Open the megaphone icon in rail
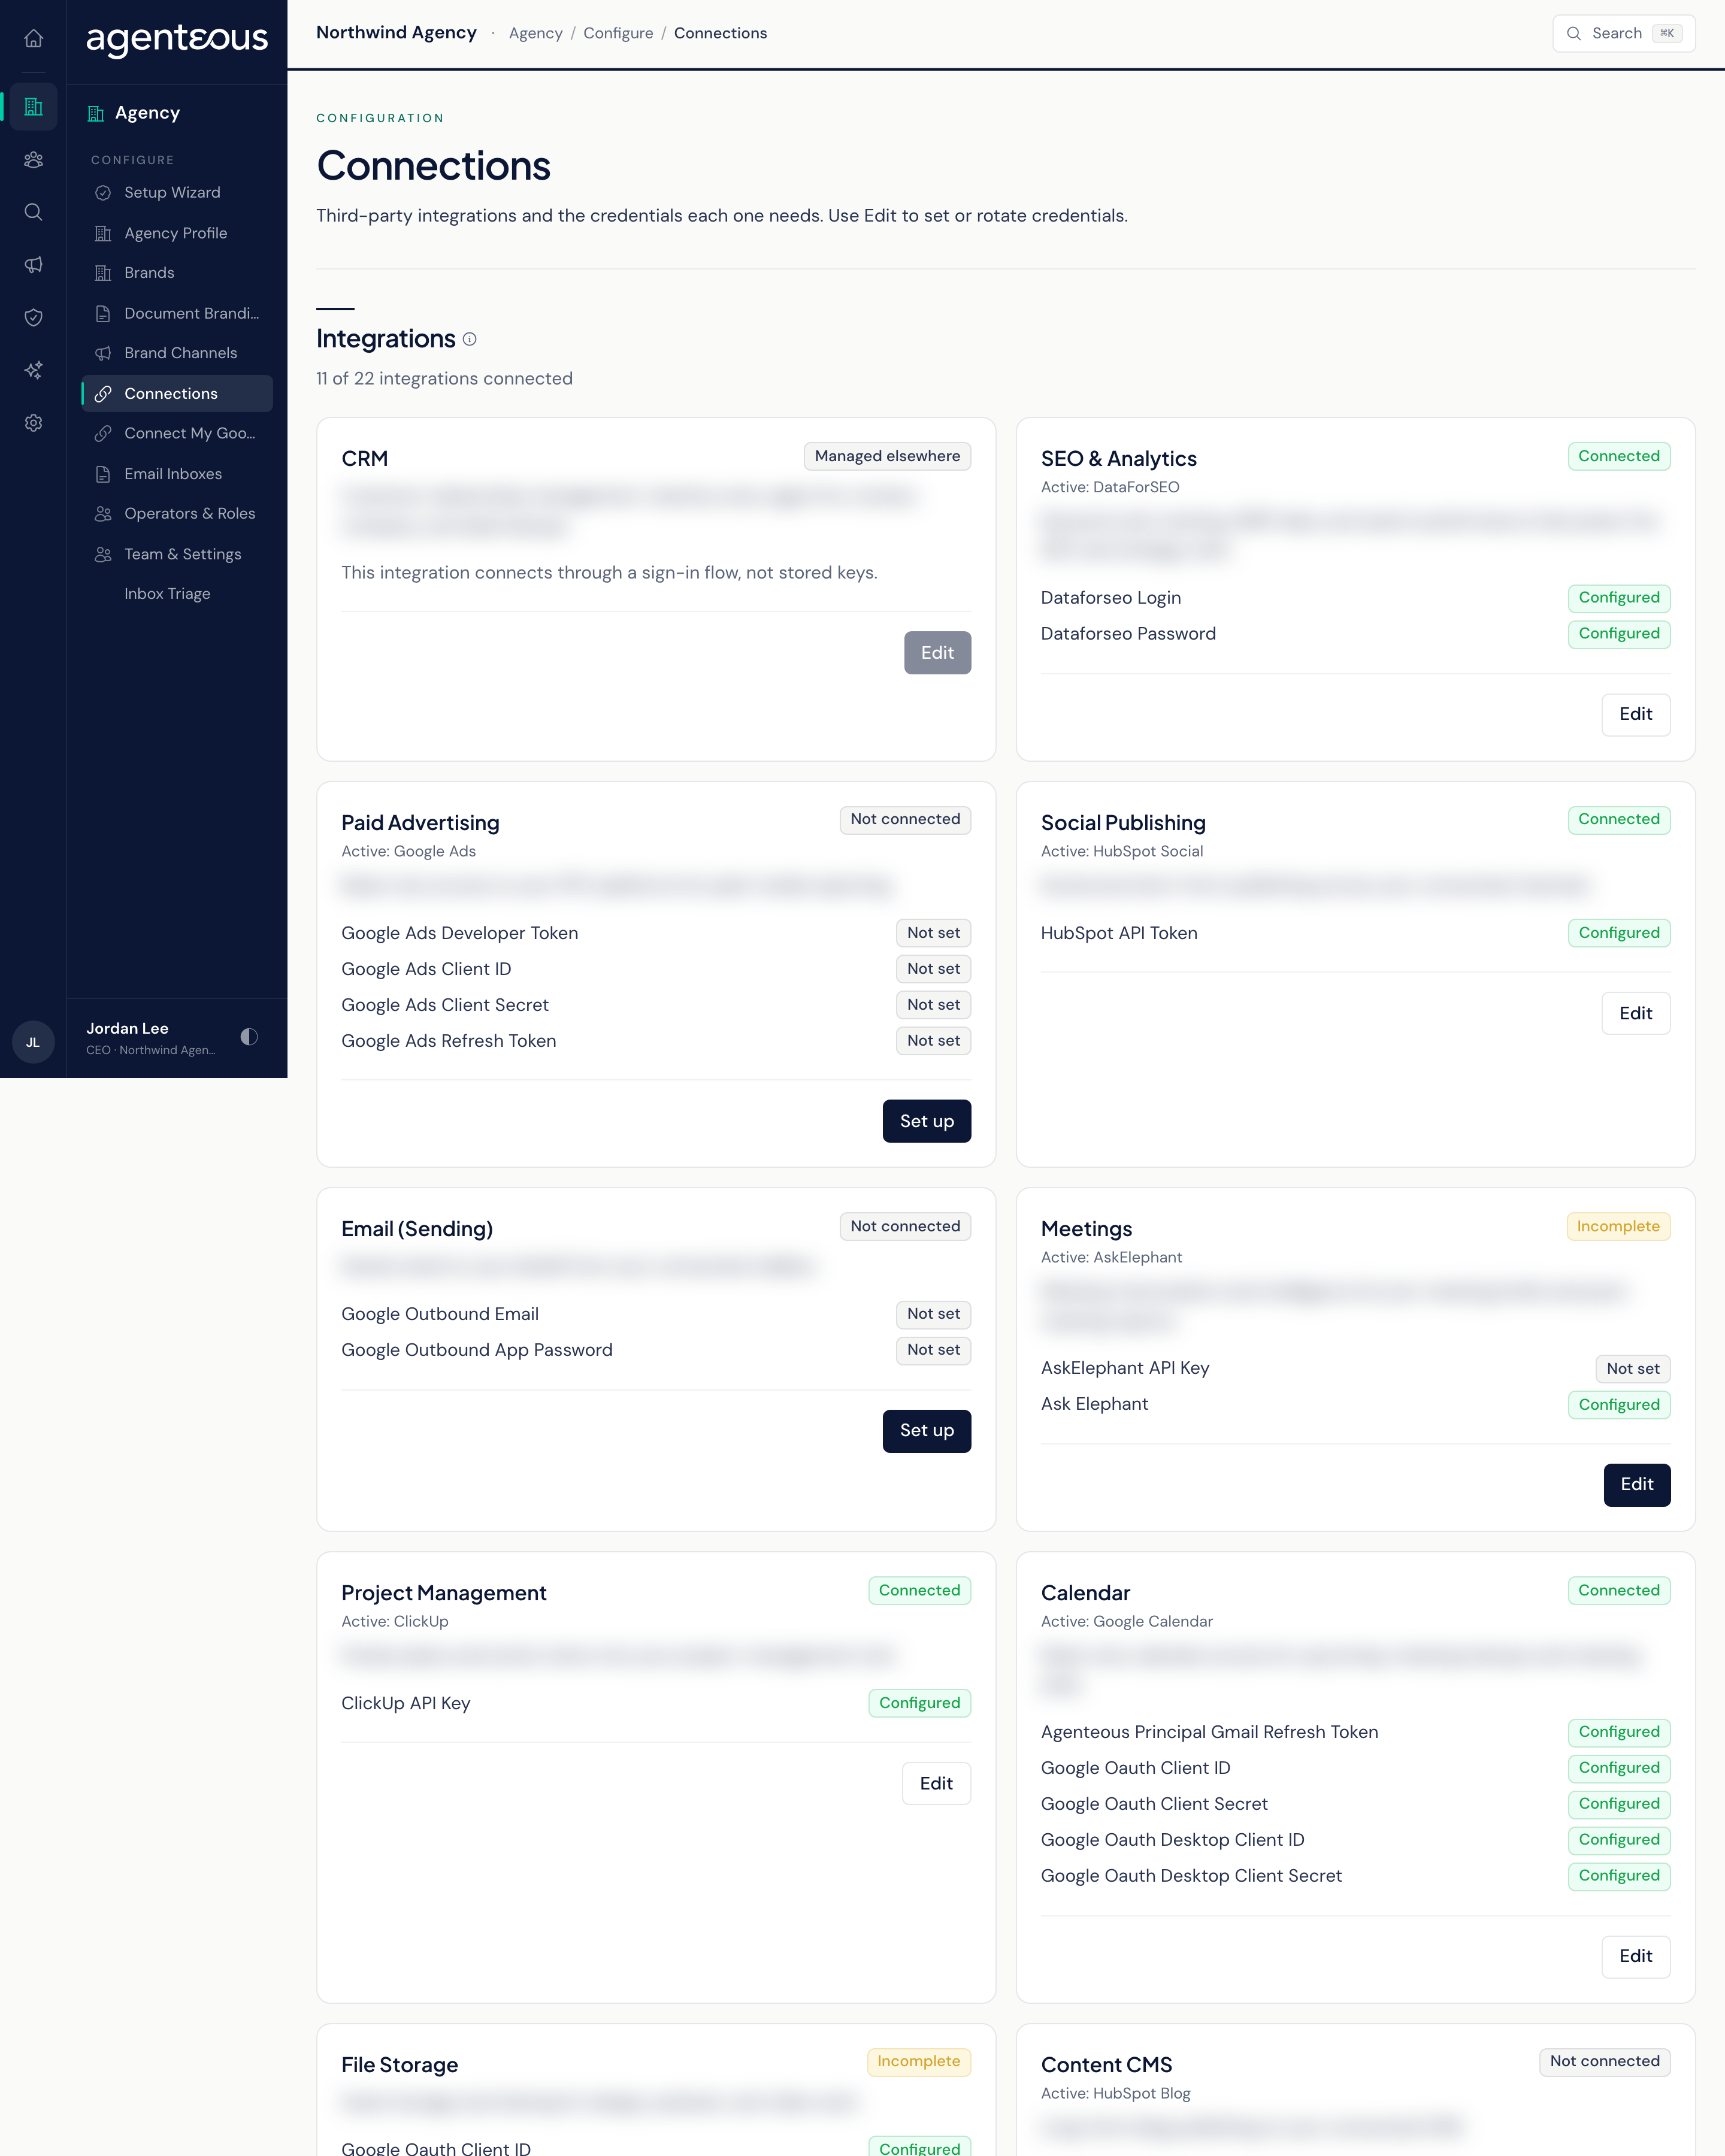Image resolution: width=1725 pixels, height=2156 pixels. pyautogui.click(x=33, y=265)
